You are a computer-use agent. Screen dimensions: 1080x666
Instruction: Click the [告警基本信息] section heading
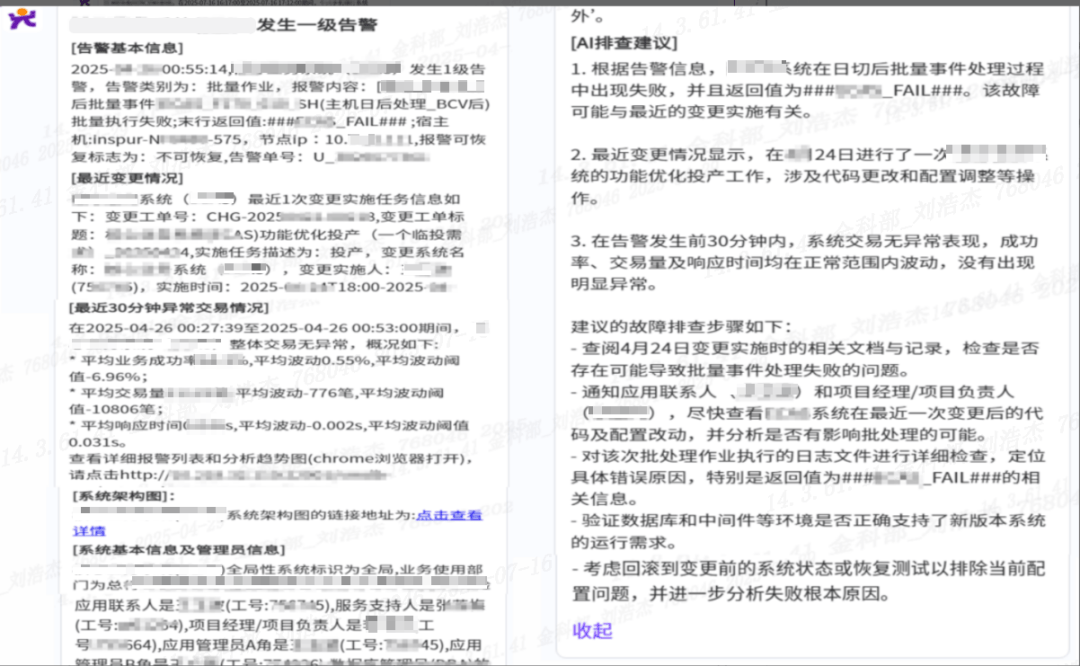(127, 48)
